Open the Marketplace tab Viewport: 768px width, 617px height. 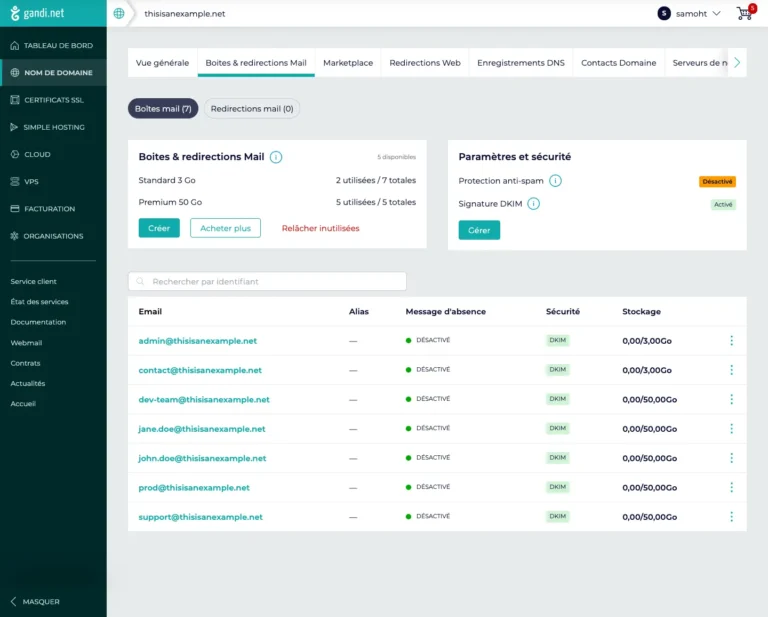pos(348,63)
